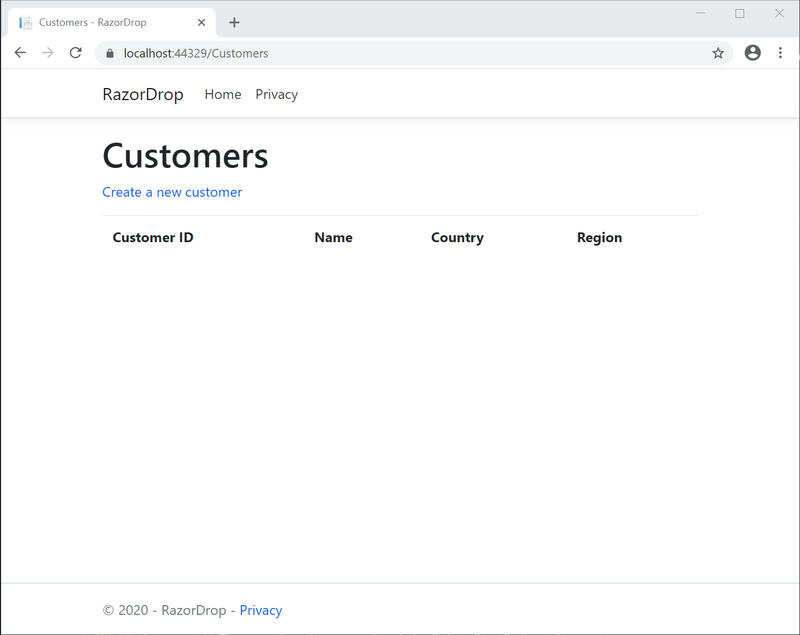
Task: Close the browser window
Action: 779,13
